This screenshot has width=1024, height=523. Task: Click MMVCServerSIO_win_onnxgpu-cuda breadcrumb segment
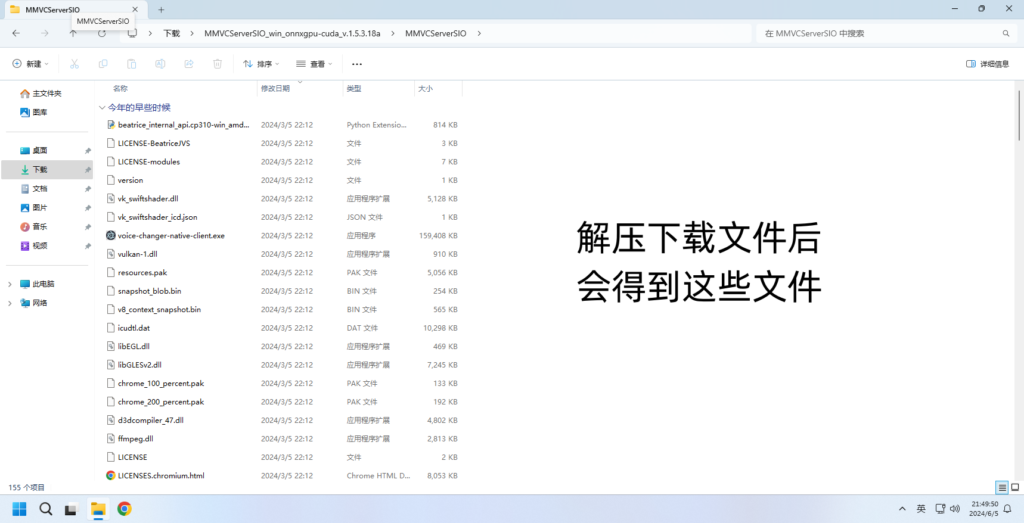[x=292, y=33]
